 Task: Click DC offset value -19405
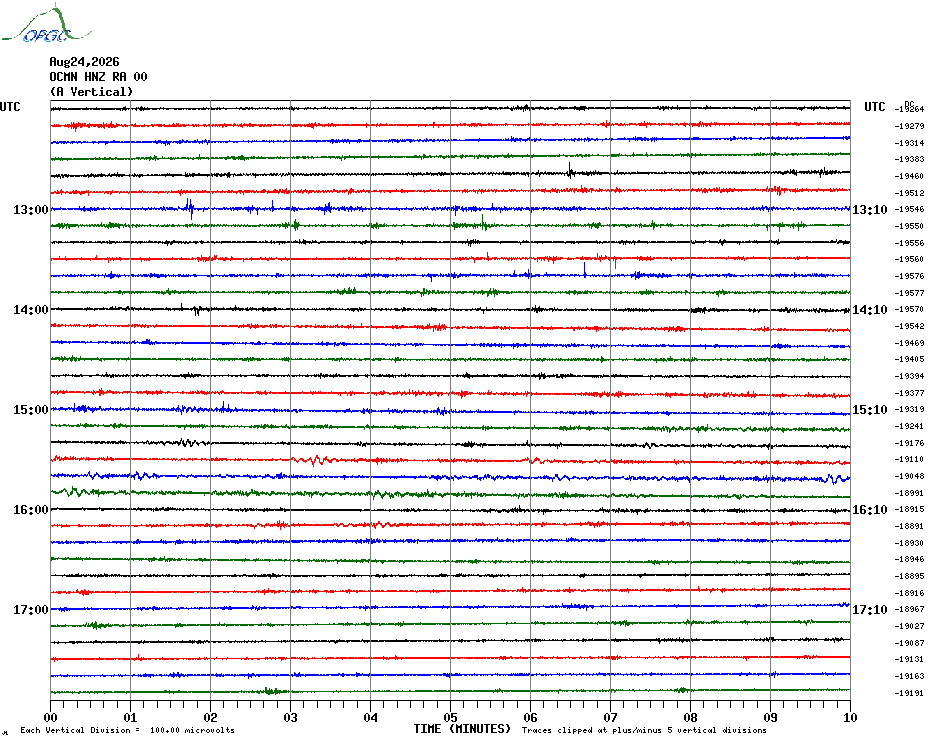(909, 360)
